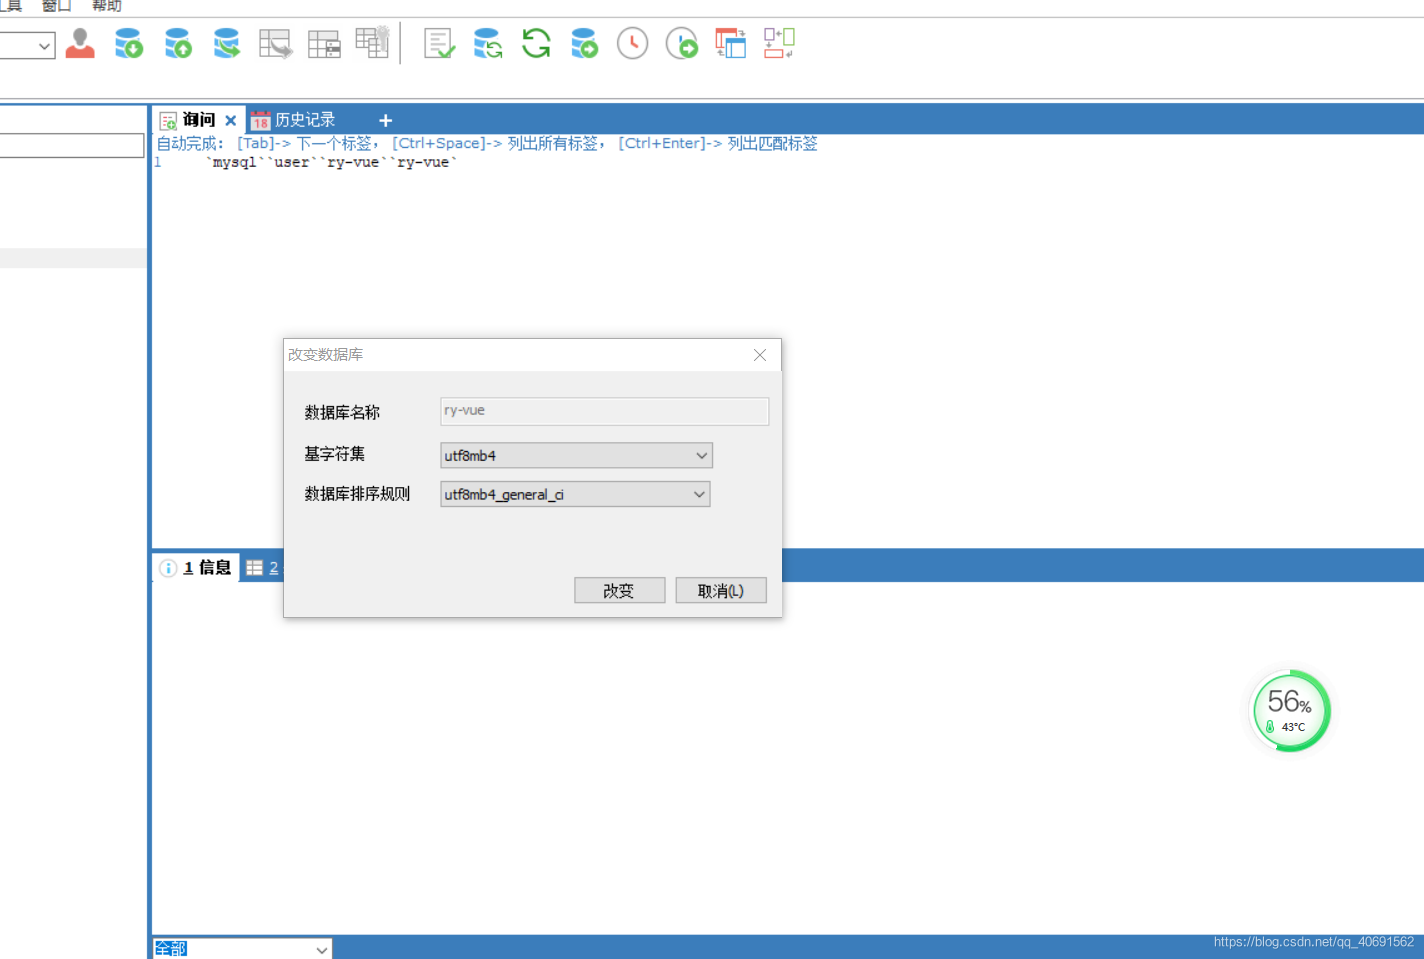Click the database import (down arrow) icon
The height and width of the screenshot is (959, 1424).
pyautogui.click(x=128, y=44)
